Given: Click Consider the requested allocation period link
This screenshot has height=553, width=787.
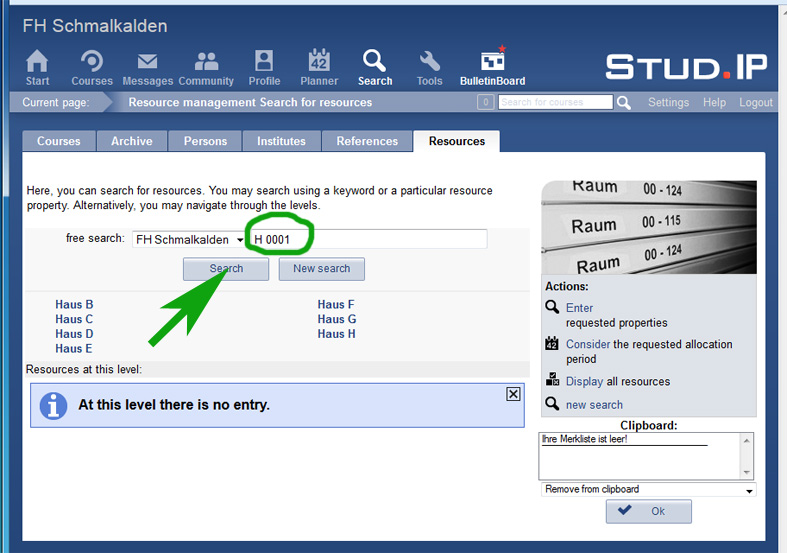Looking at the screenshot, I should tap(588, 344).
